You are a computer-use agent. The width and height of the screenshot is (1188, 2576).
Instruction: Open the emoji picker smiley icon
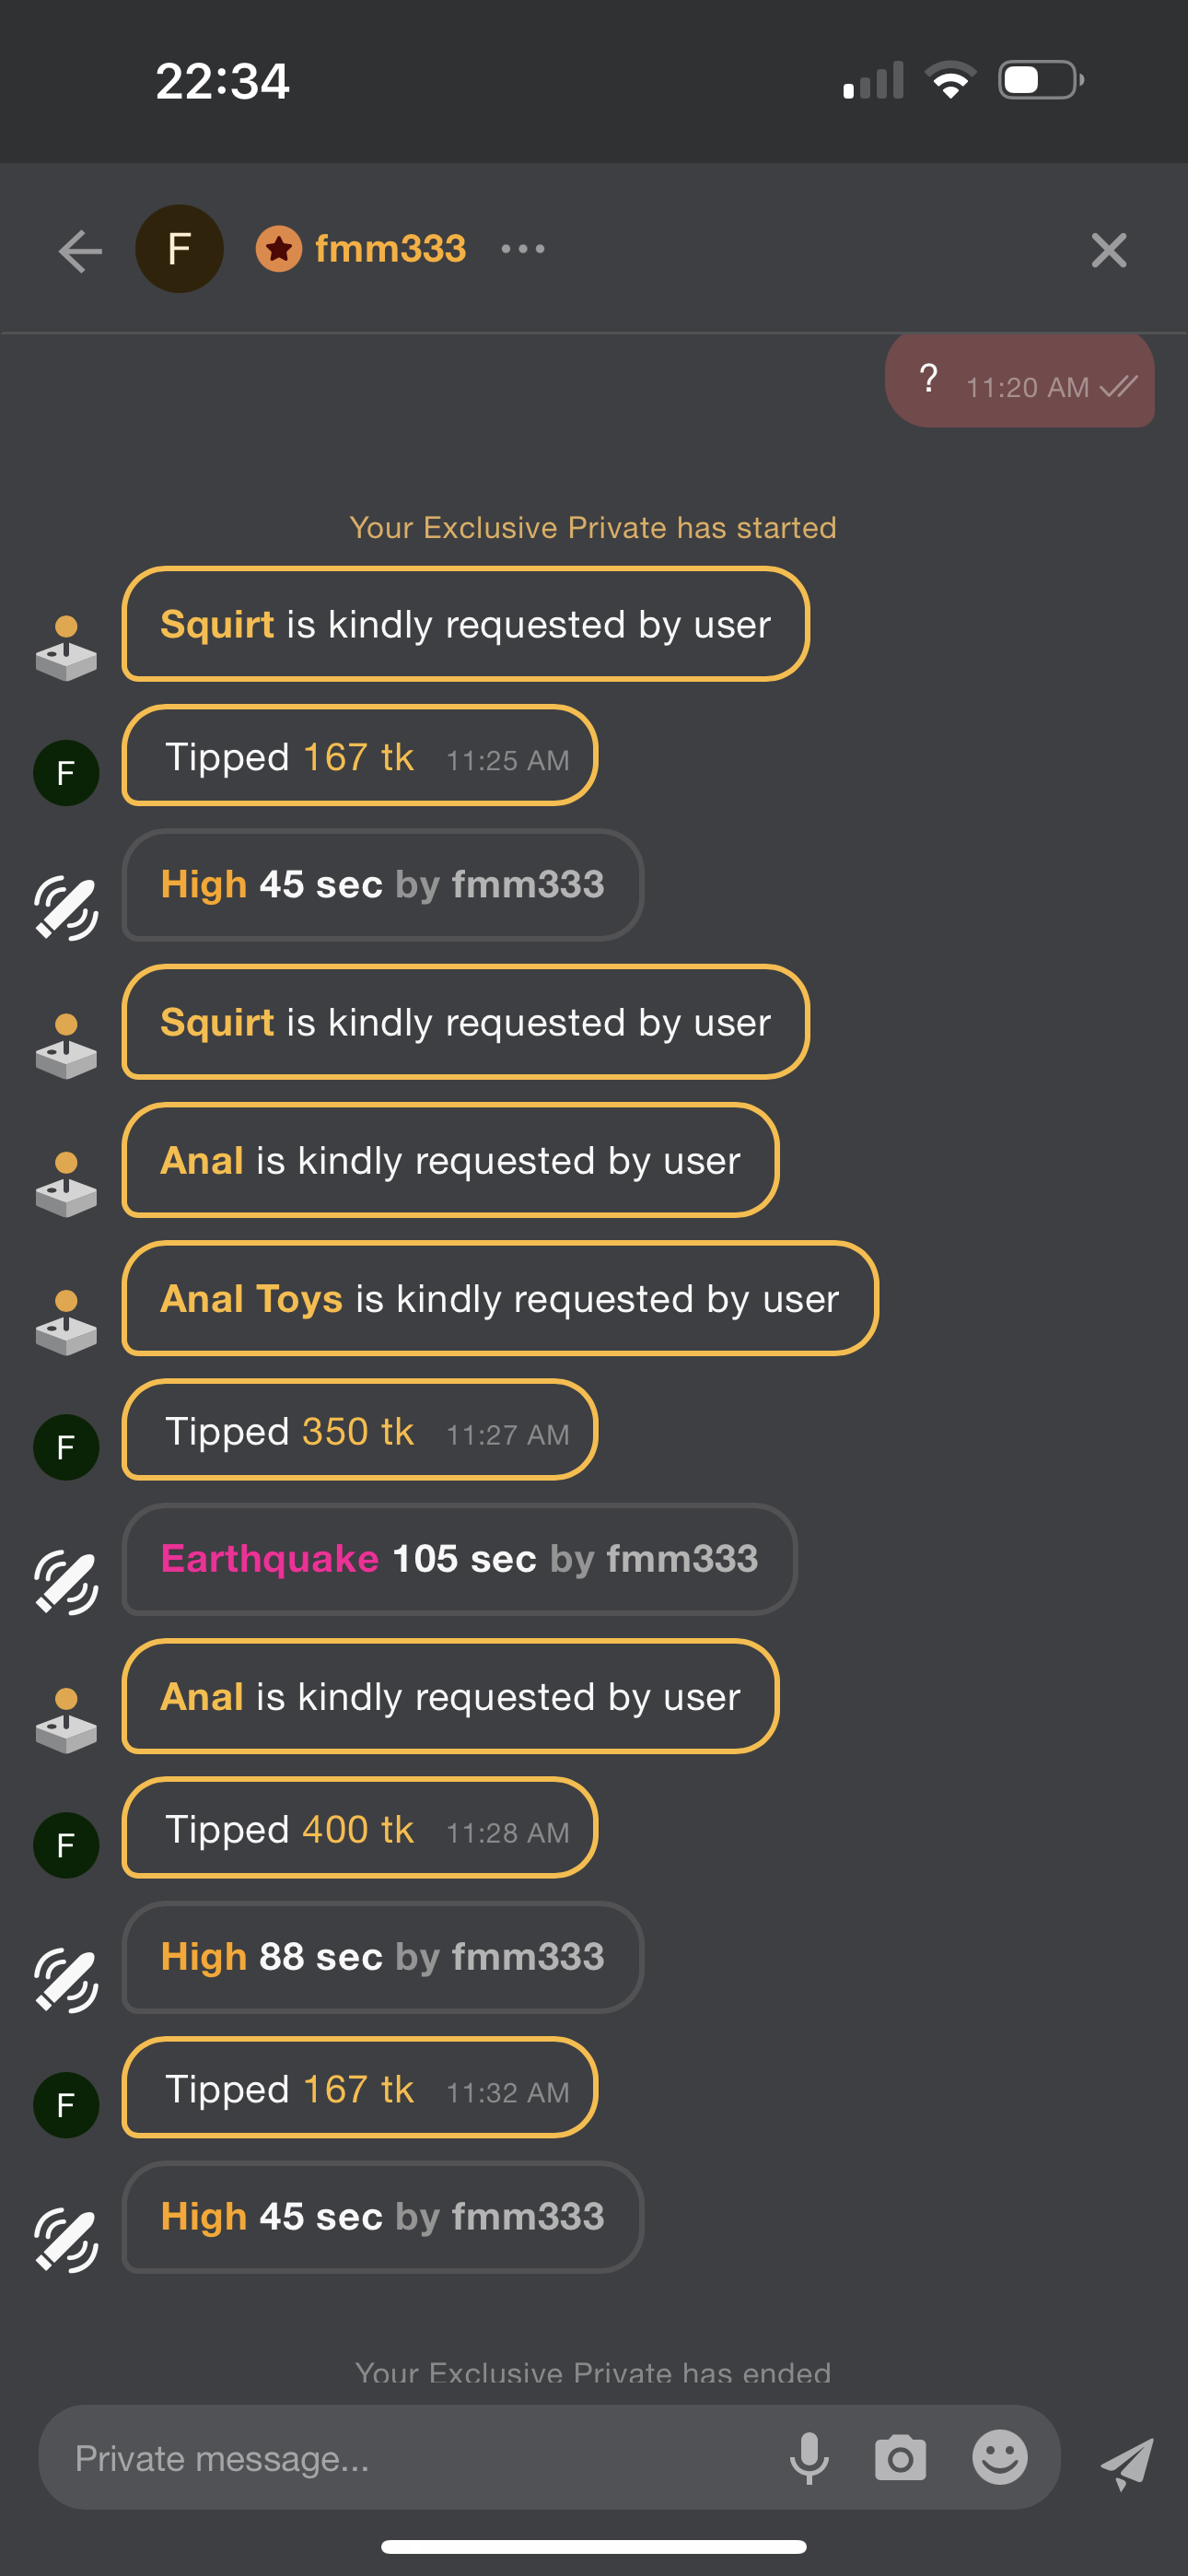click(999, 2457)
